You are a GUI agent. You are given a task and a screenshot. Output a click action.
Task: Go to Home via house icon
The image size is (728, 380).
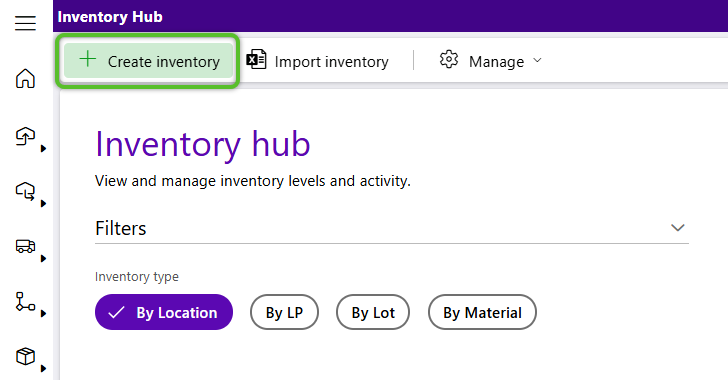pyautogui.click(x=25, y=78)
